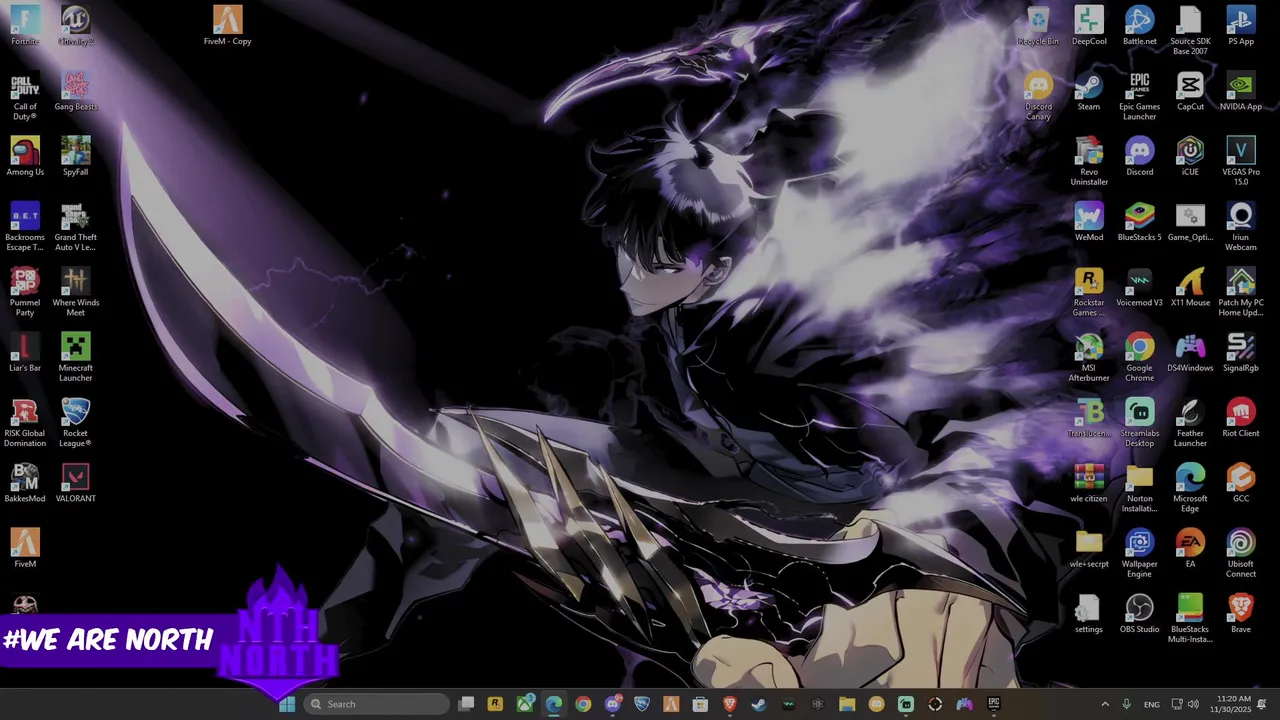Select the BakkesMod desktop icon

coord(25,483)
